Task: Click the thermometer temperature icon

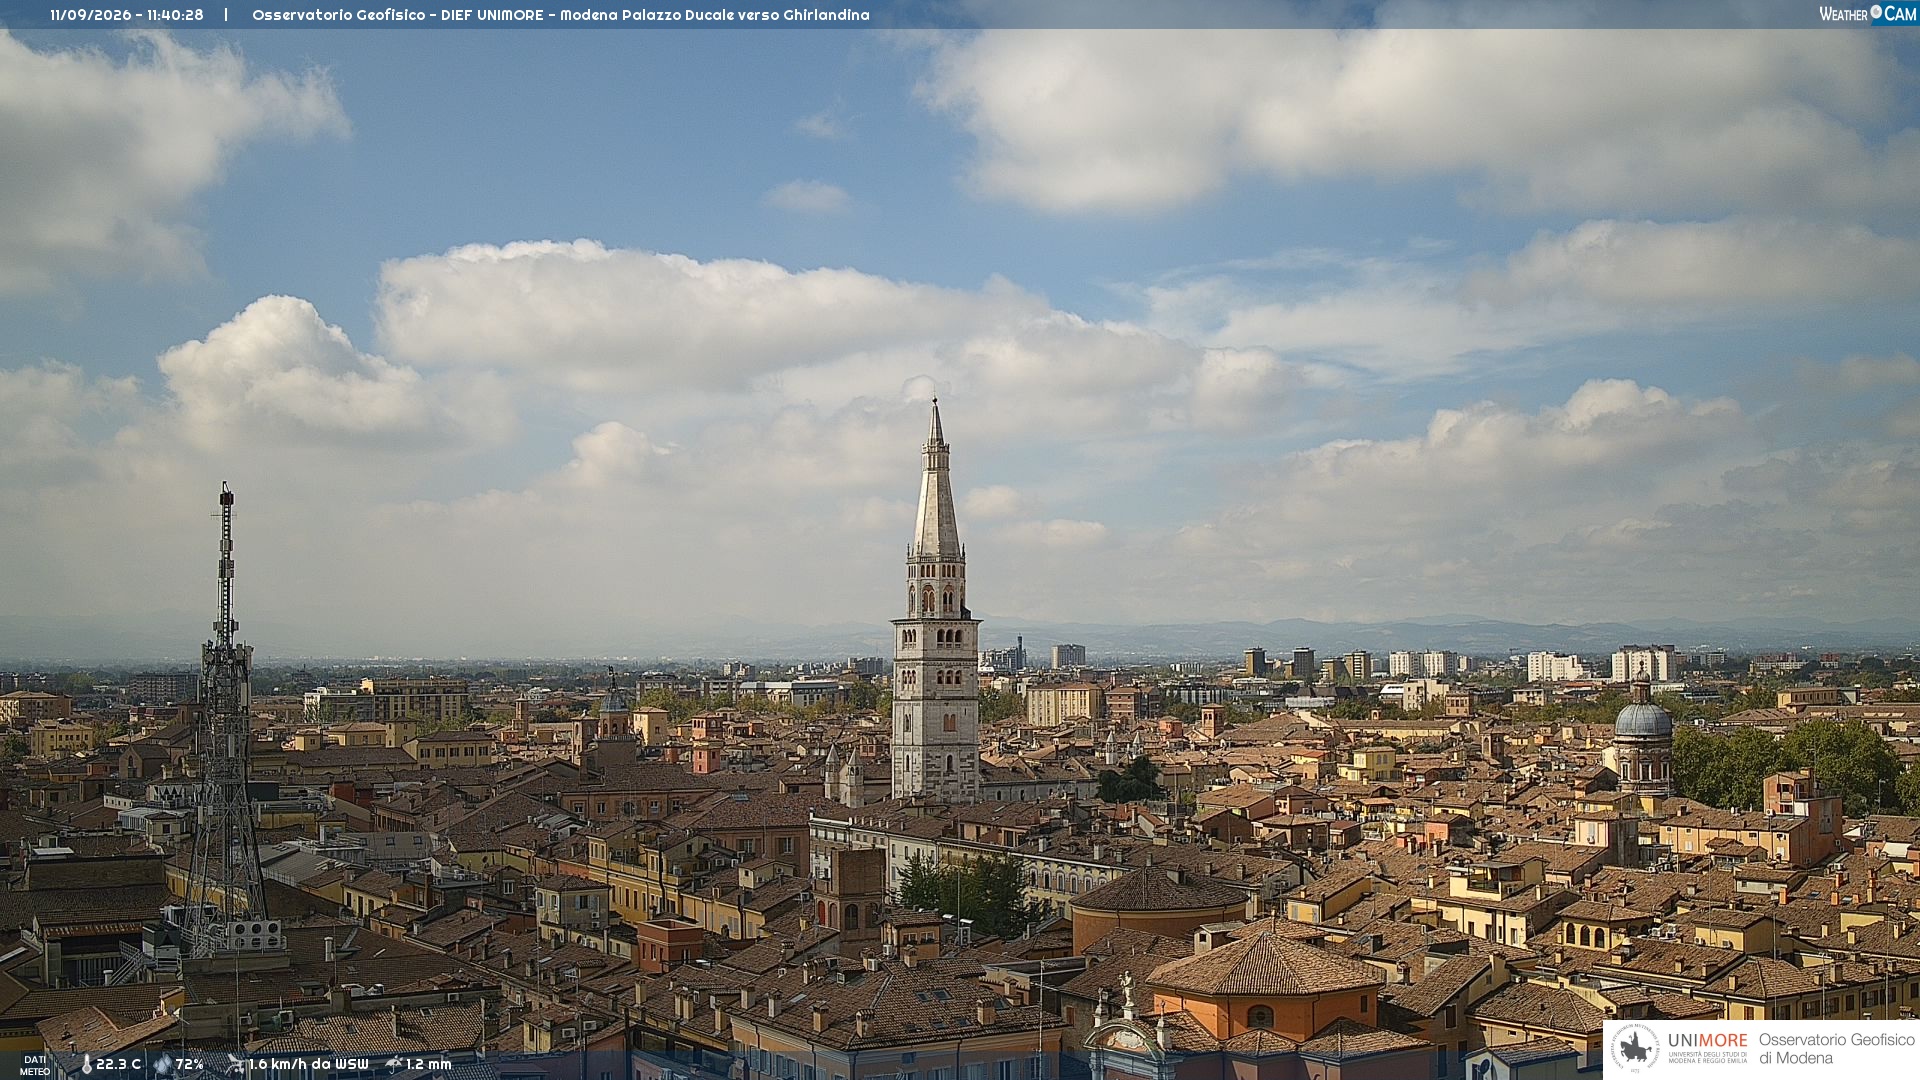Action: click(x=86, y=1065)
